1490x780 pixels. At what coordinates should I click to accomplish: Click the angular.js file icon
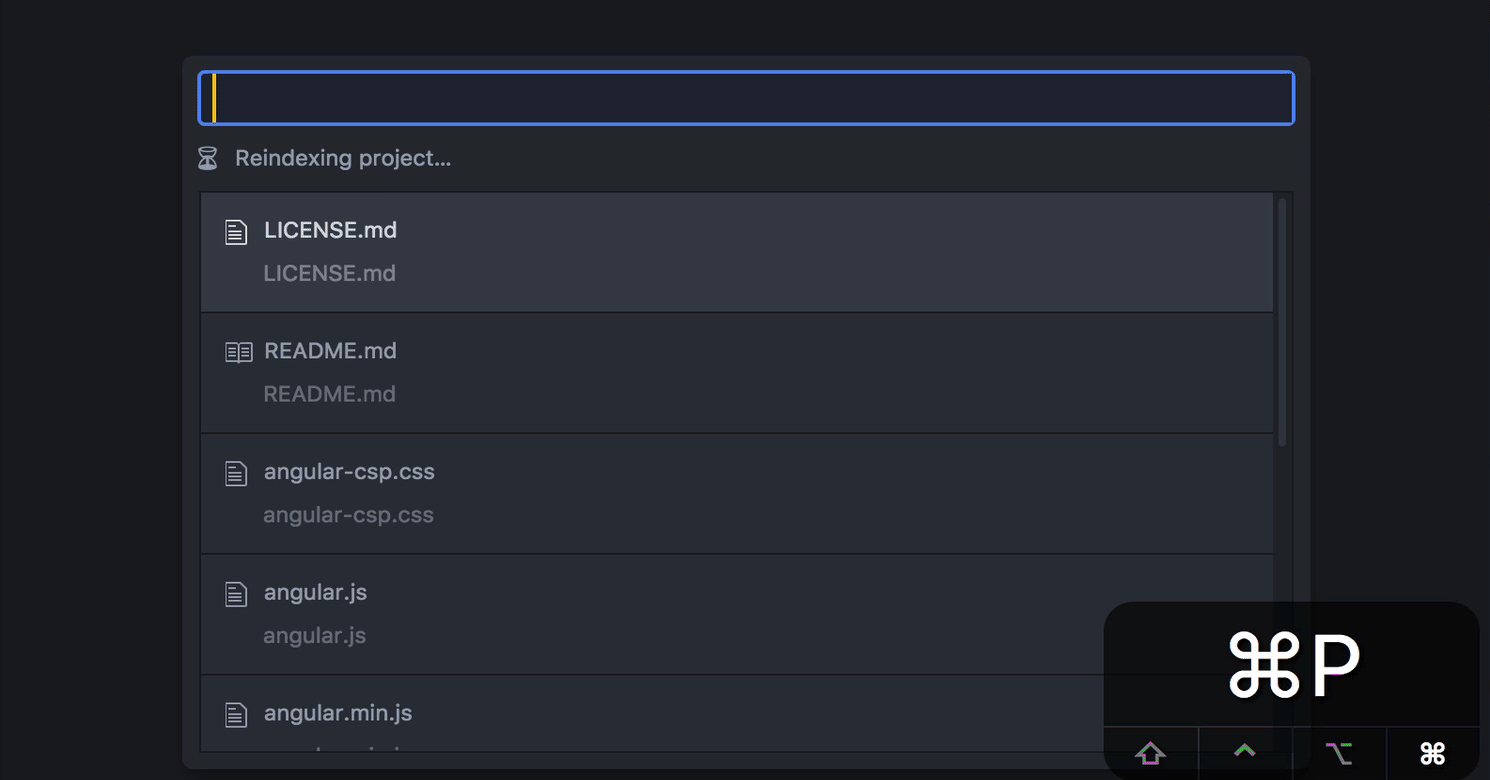(x=236, y=594)
